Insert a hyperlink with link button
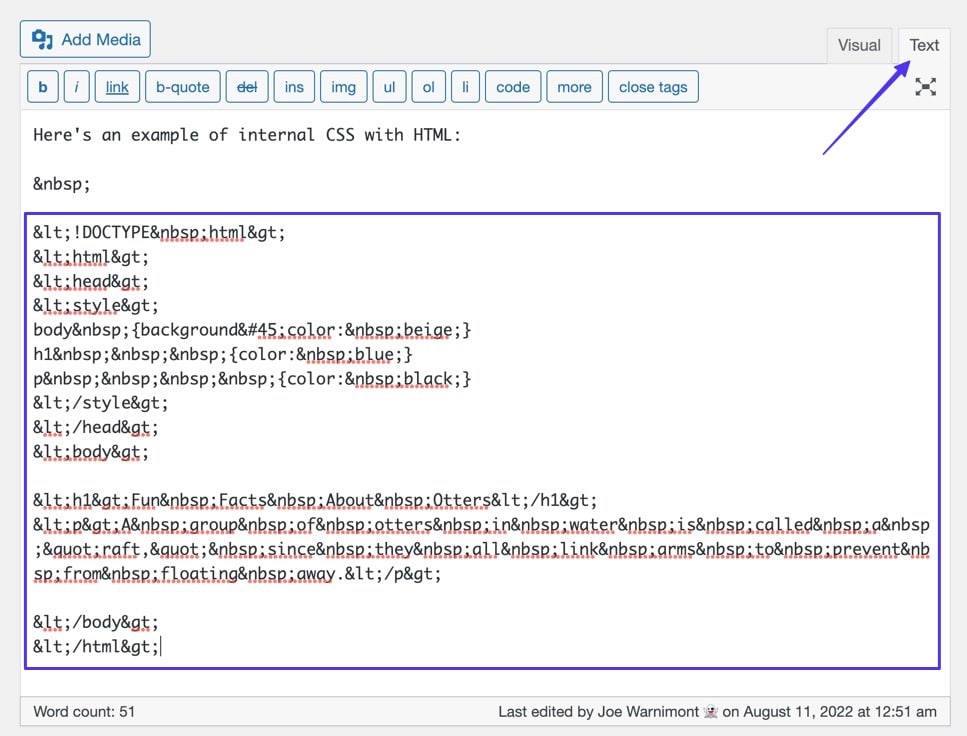Screen dimensions: 967x736 117,87
